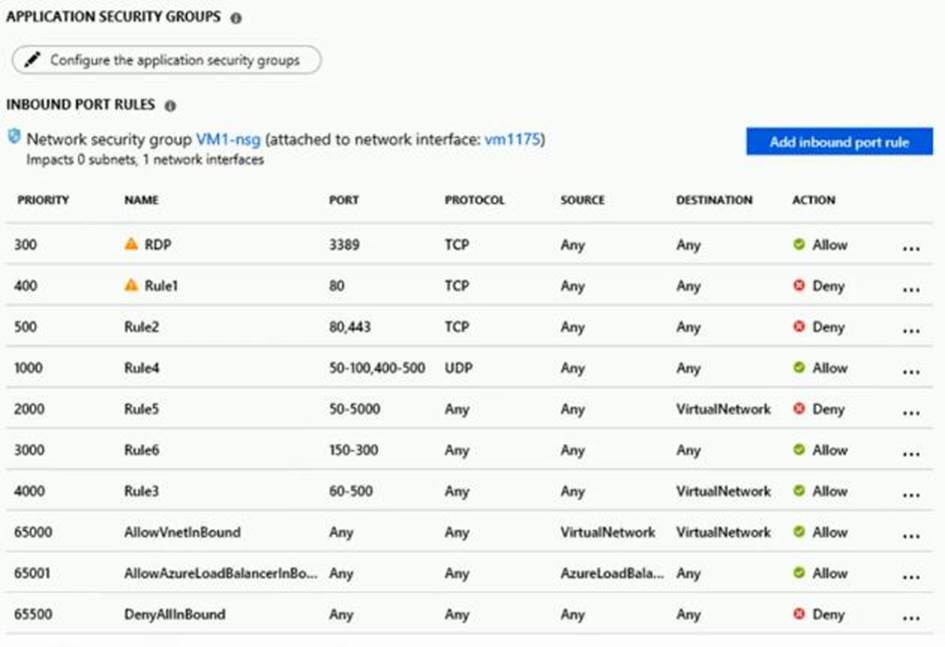The width and height of the screenshot is (945, 647).
Task: Open the ellipsis menu for RDP rule
Action: 910,247
